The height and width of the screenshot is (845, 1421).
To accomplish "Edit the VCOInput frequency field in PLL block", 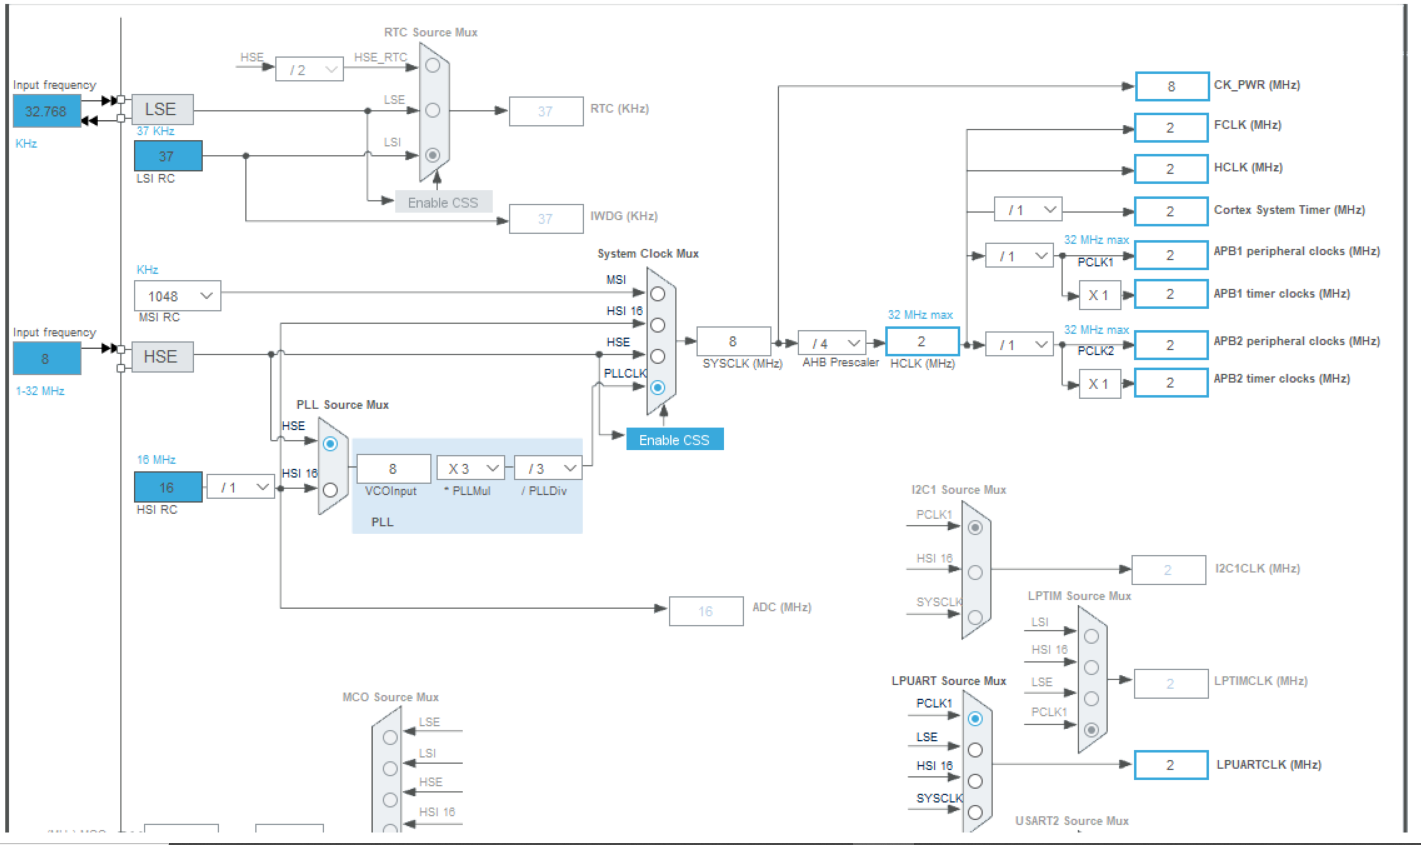I will (394, 468).
